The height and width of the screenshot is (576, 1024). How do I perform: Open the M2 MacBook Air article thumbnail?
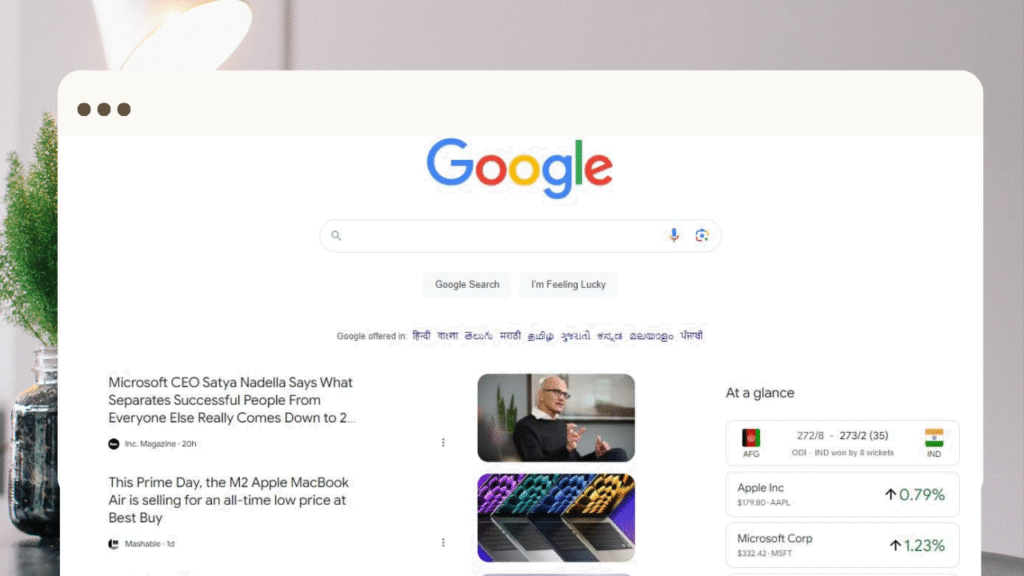[556, 518]
